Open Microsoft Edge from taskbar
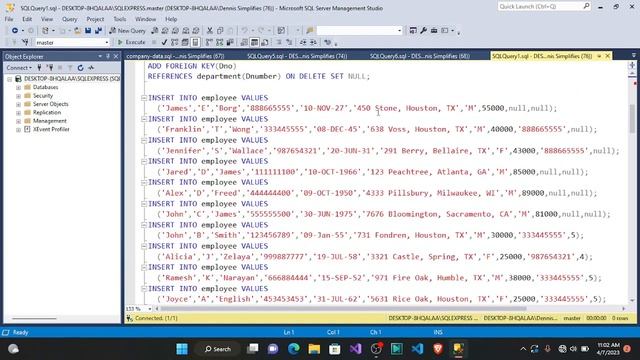Screen dimensions: 640x360 pos(294,349)
